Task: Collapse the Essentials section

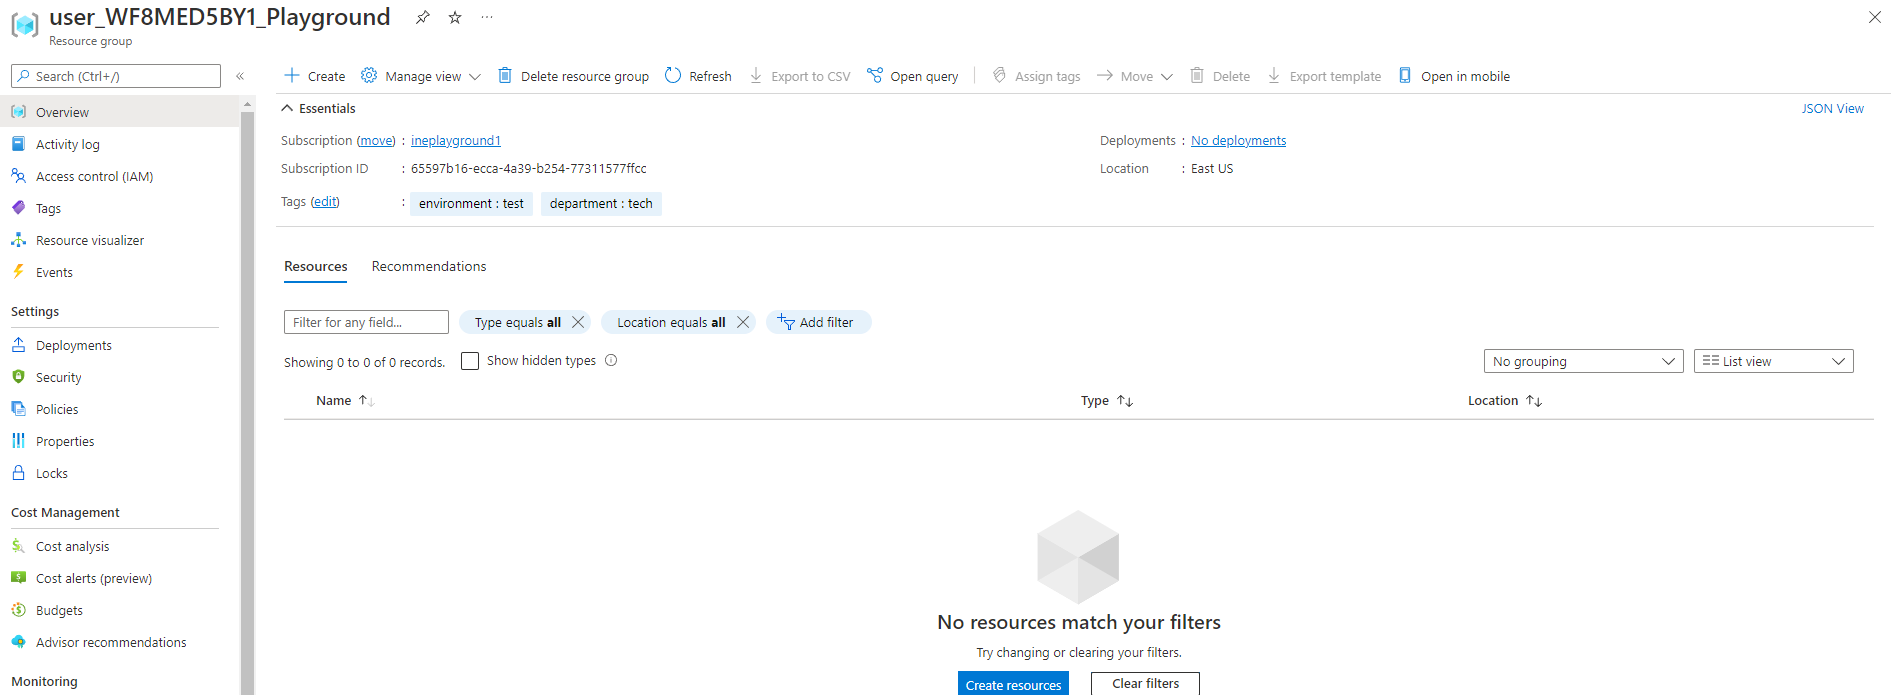Action: [288, 108]
